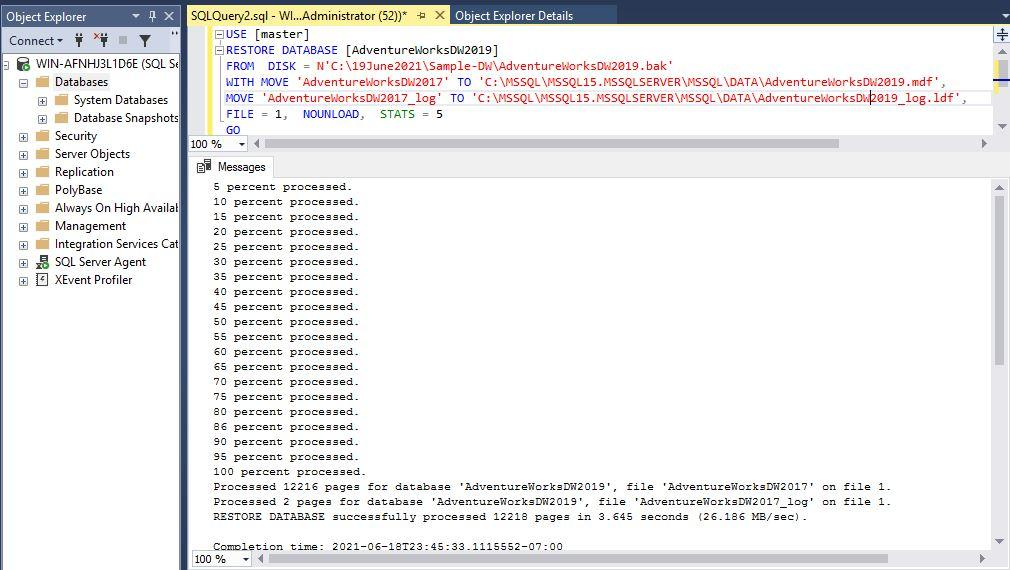This screenshot has width=1010, height=570.
Task: Select Database Snapshots in the tree
Action: (x=126, y=118)
